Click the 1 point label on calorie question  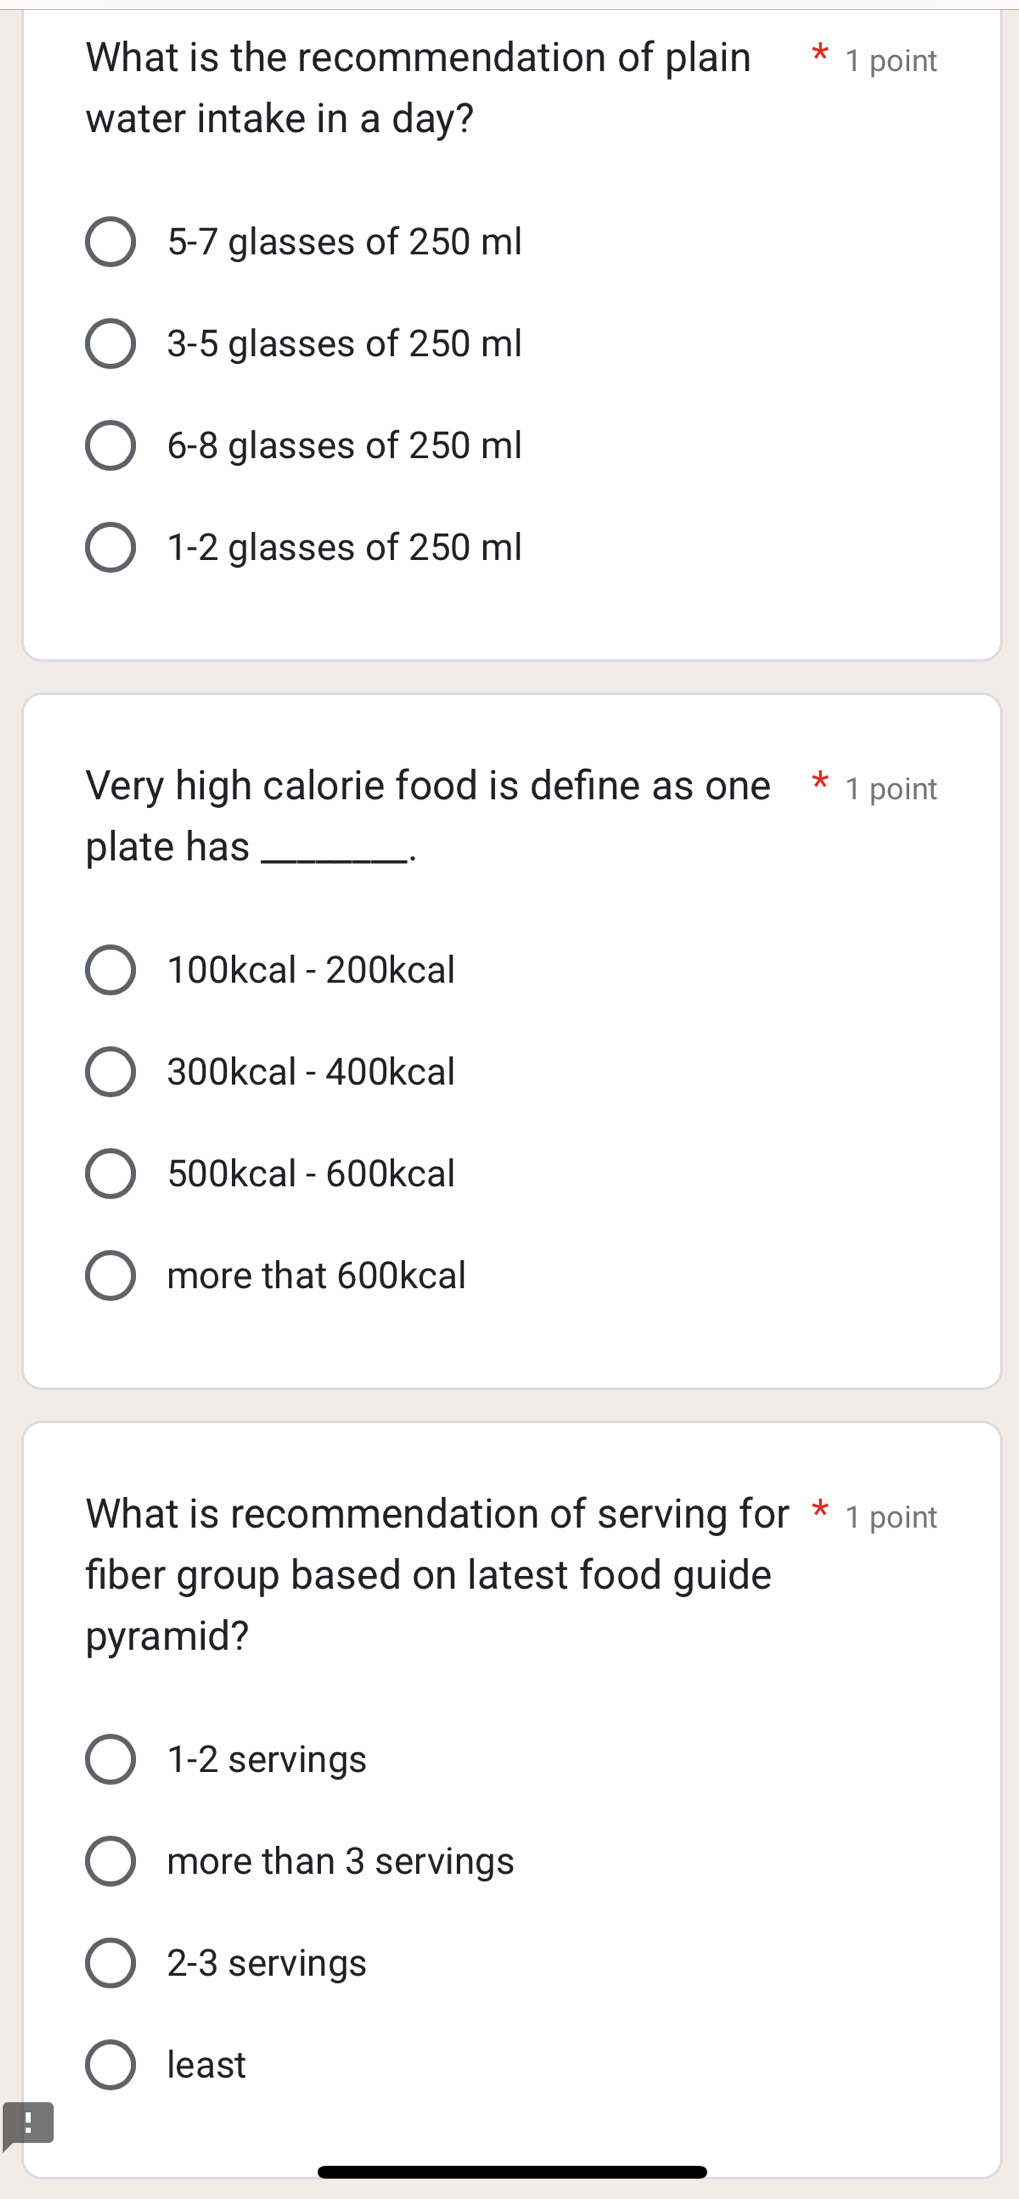(891, 790)
